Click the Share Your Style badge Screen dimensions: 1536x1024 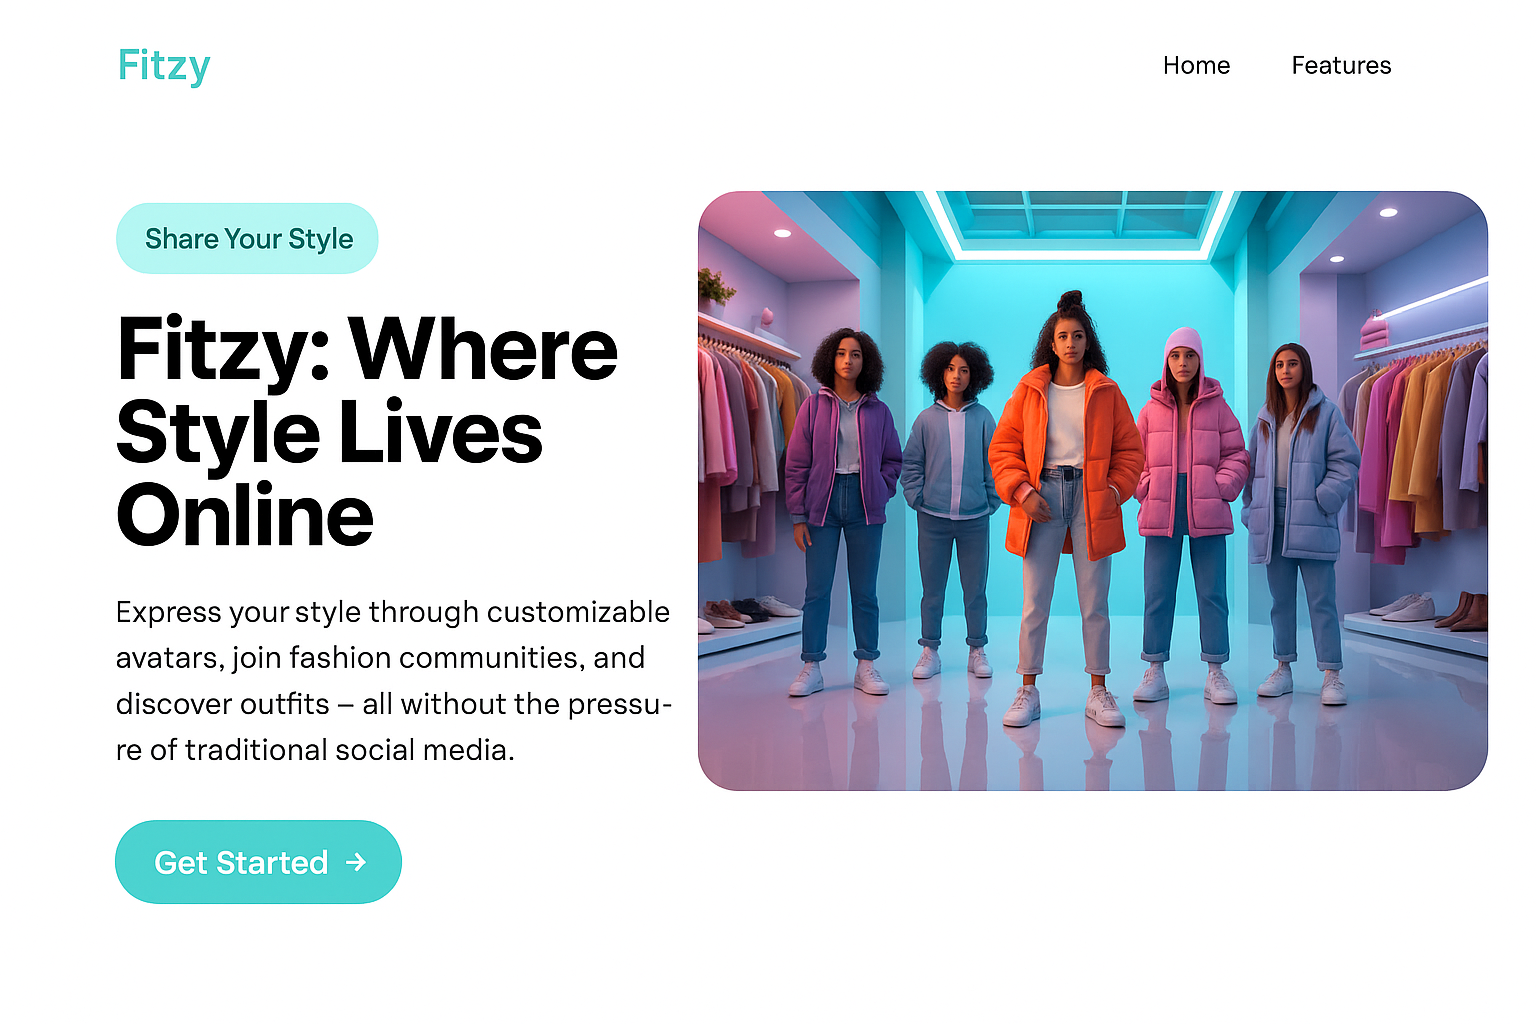248,239
